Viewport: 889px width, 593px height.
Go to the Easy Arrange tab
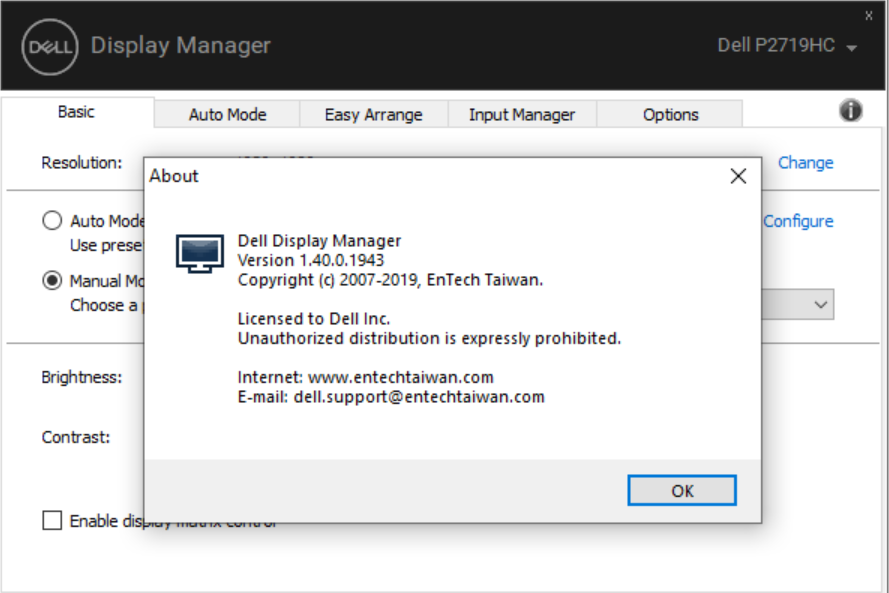pyautogui.click(x=374, y=115)
